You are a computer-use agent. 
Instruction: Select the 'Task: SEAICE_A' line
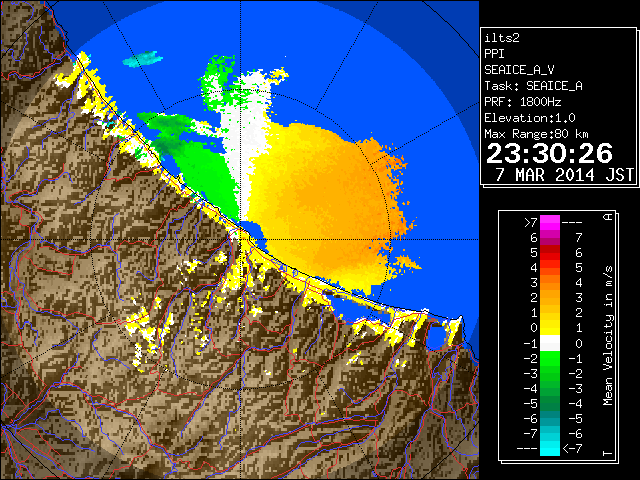click(533, 86)
